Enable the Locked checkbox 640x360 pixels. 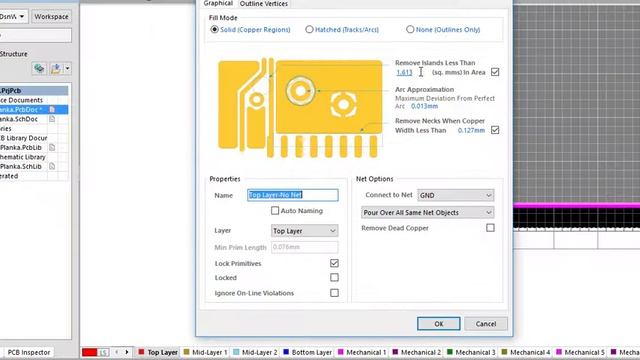pyautogui.click(x=334, y=278)
